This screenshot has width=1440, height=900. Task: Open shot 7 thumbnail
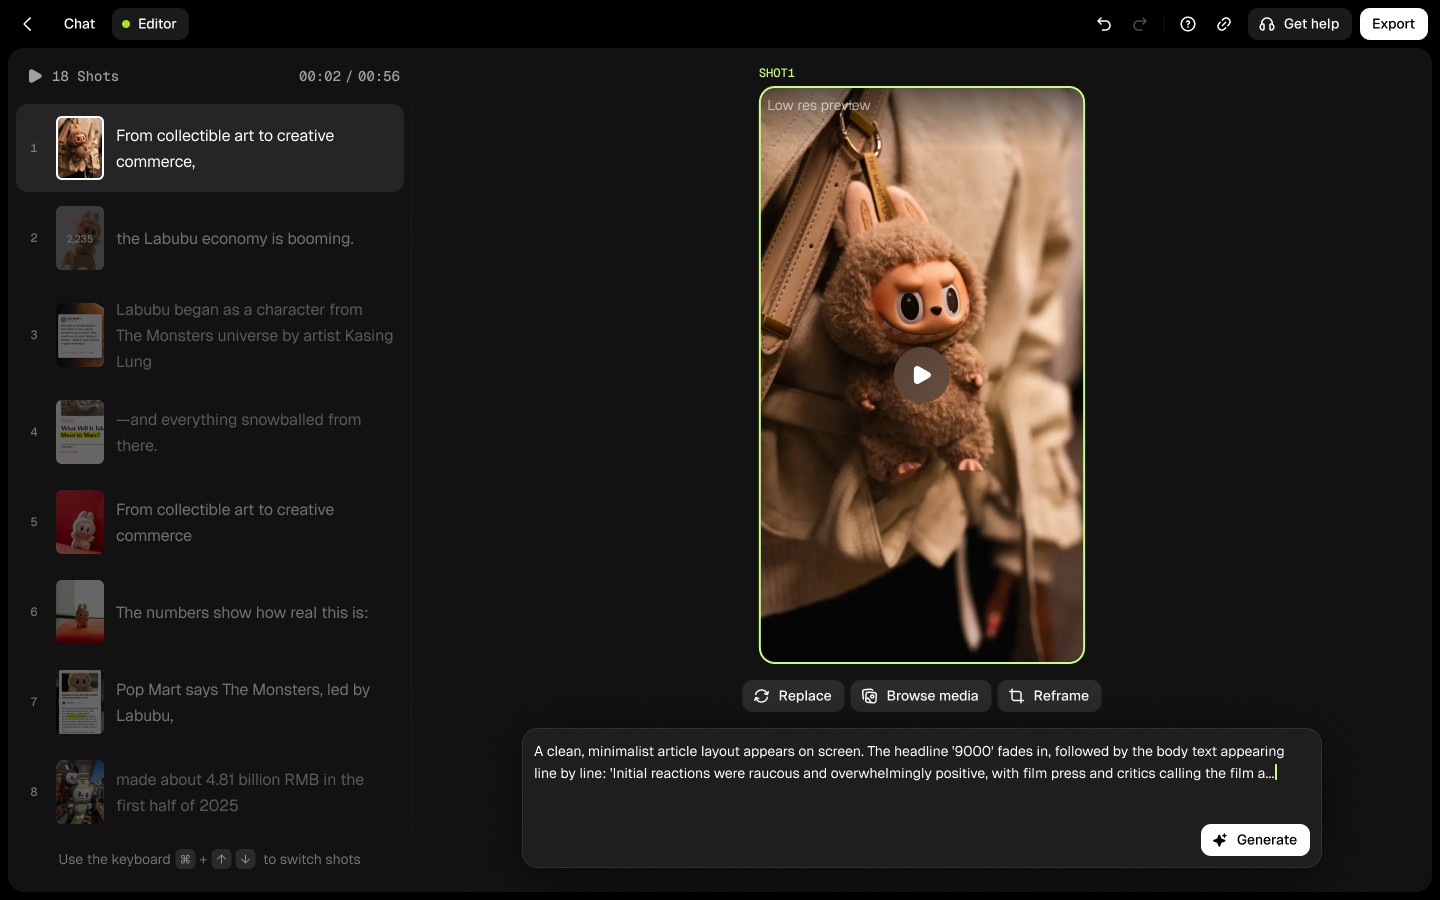point(80,702)
